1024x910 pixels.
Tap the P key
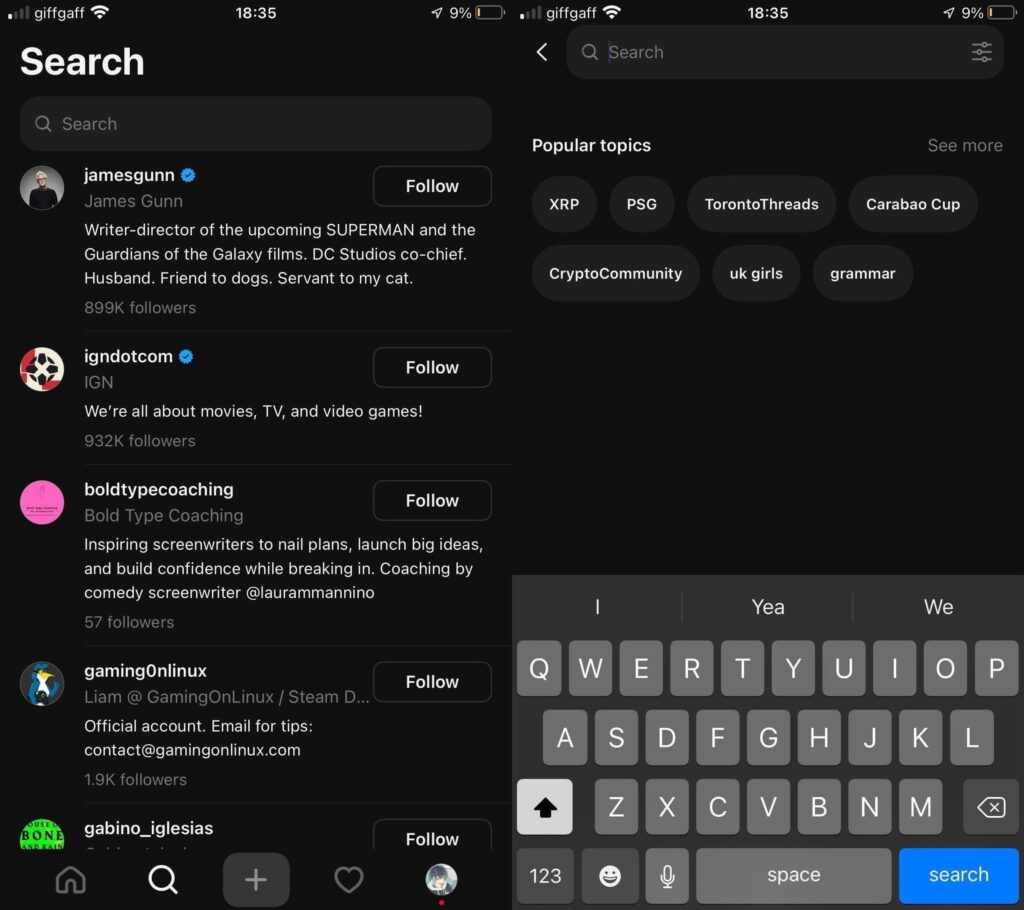click(x=996, y=668)
